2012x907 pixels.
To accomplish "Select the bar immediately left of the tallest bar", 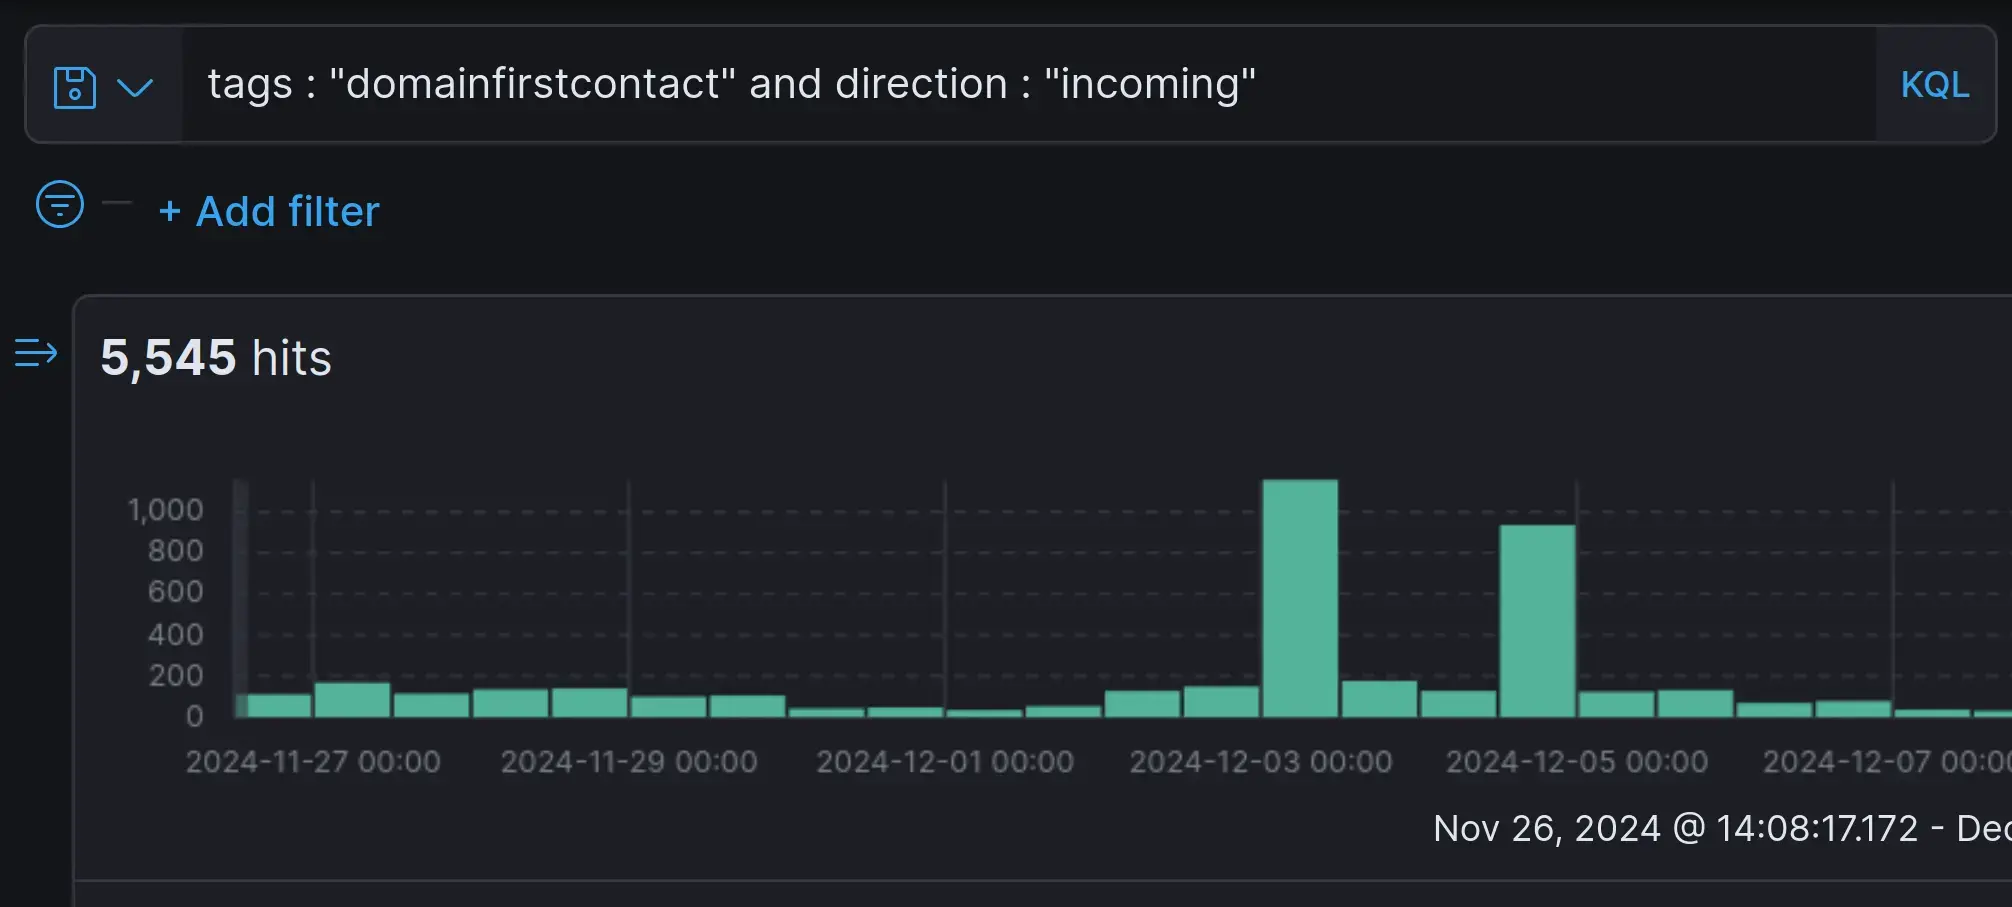I will pyautogui.click(x=1221, y=701).
